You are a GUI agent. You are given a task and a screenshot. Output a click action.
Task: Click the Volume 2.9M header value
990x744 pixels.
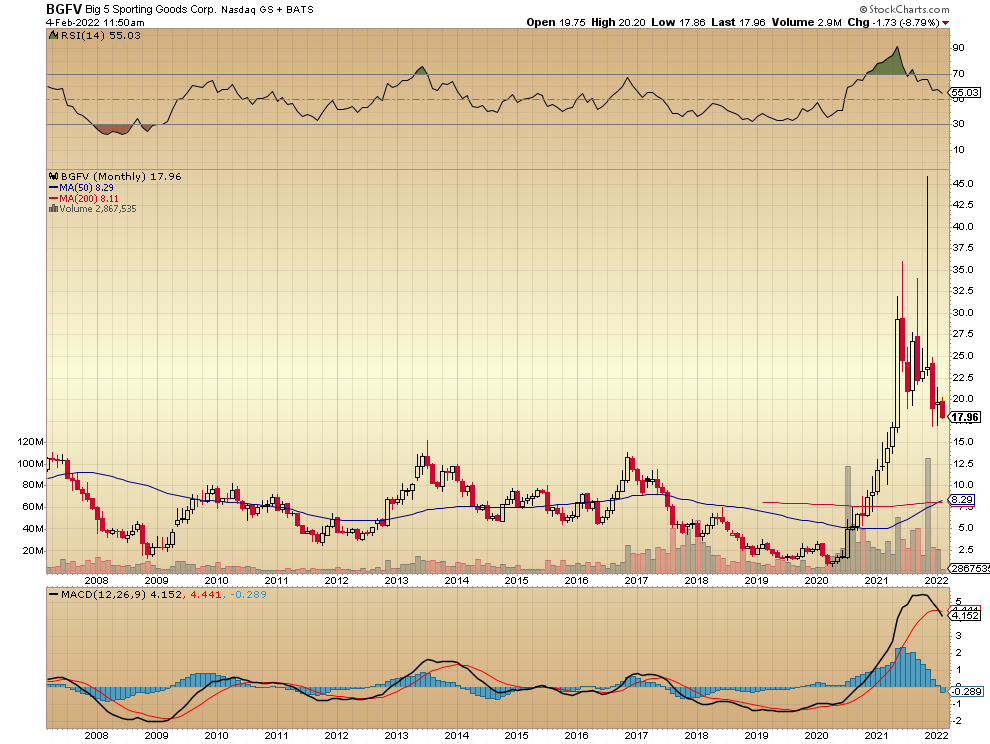806,22
